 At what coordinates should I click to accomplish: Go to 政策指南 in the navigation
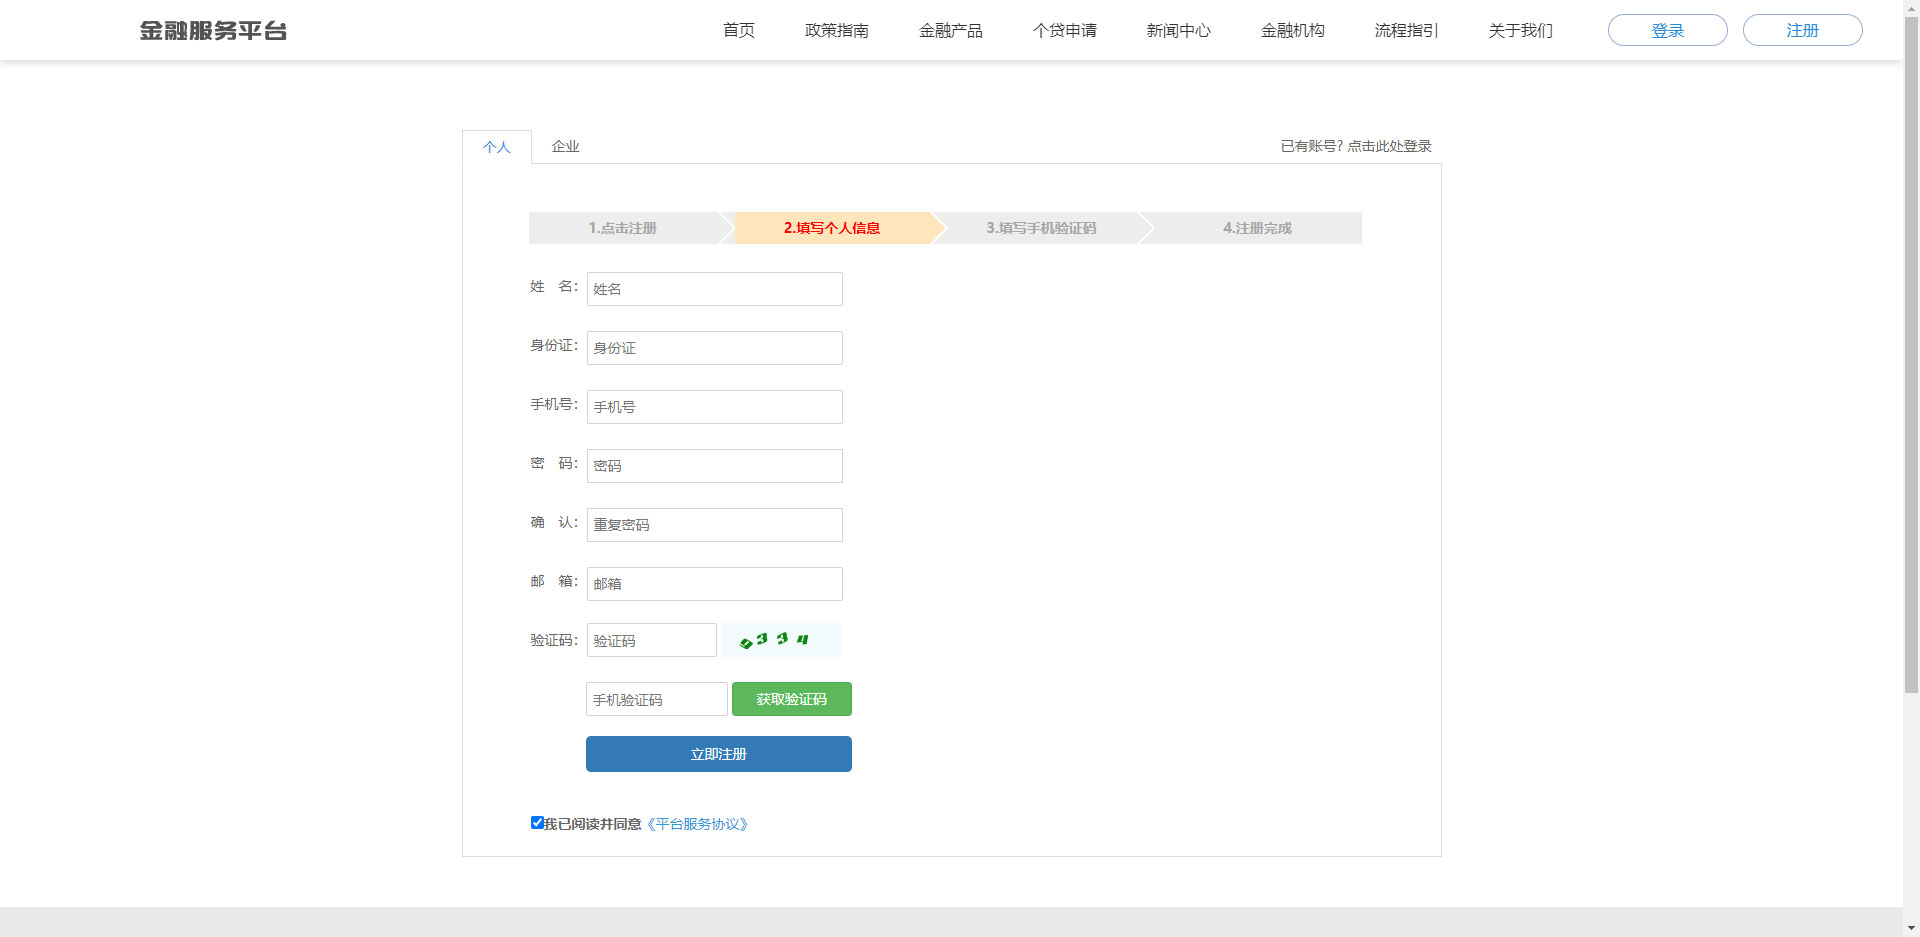coord(837,31)
